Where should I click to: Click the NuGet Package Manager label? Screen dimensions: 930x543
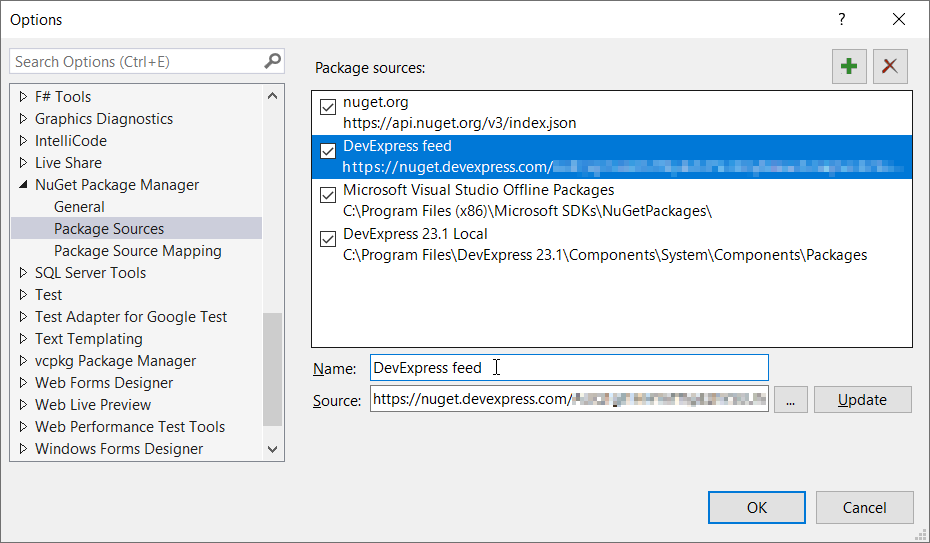click(117, 184)
